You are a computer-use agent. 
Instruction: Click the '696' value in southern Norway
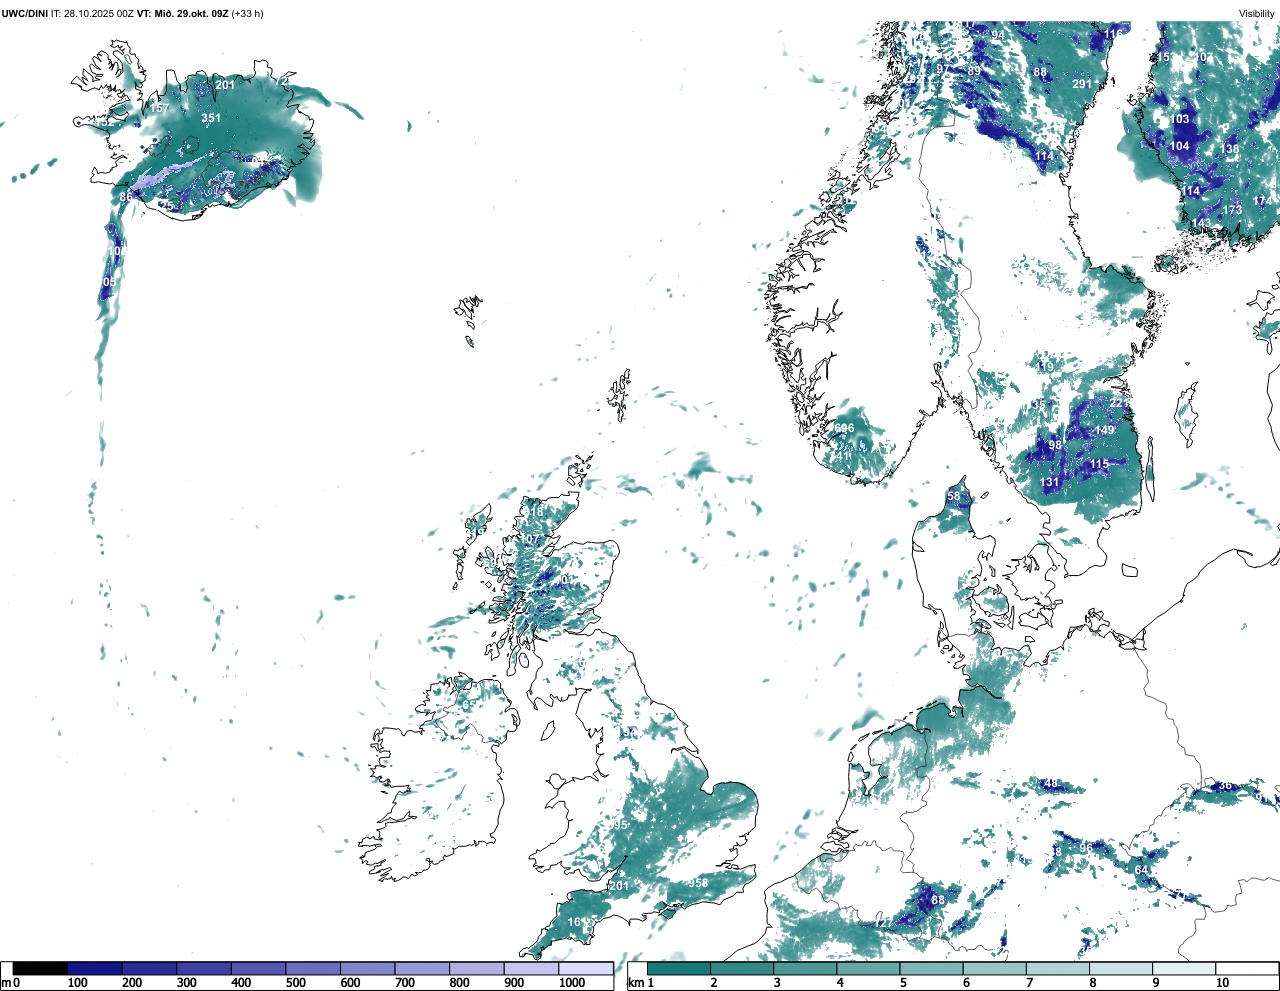[x=844, y=428]
